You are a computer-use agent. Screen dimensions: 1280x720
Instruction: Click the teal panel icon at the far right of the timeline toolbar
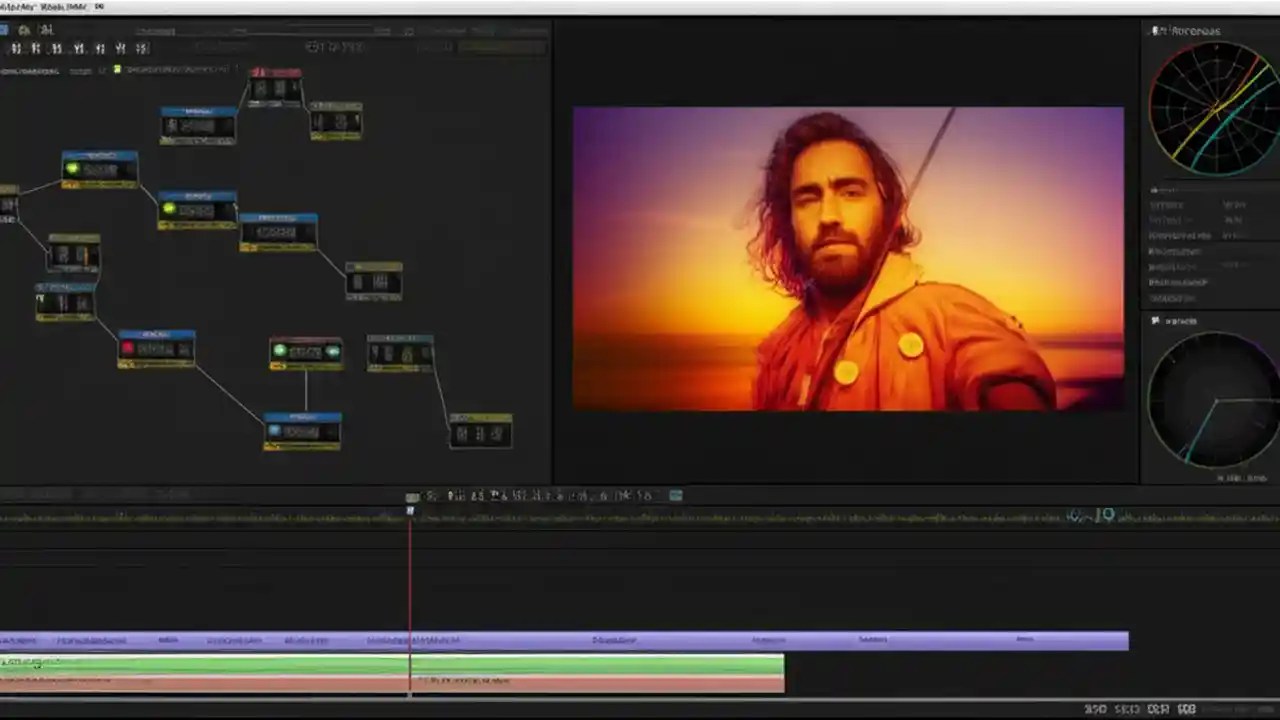tap(675, 495)
